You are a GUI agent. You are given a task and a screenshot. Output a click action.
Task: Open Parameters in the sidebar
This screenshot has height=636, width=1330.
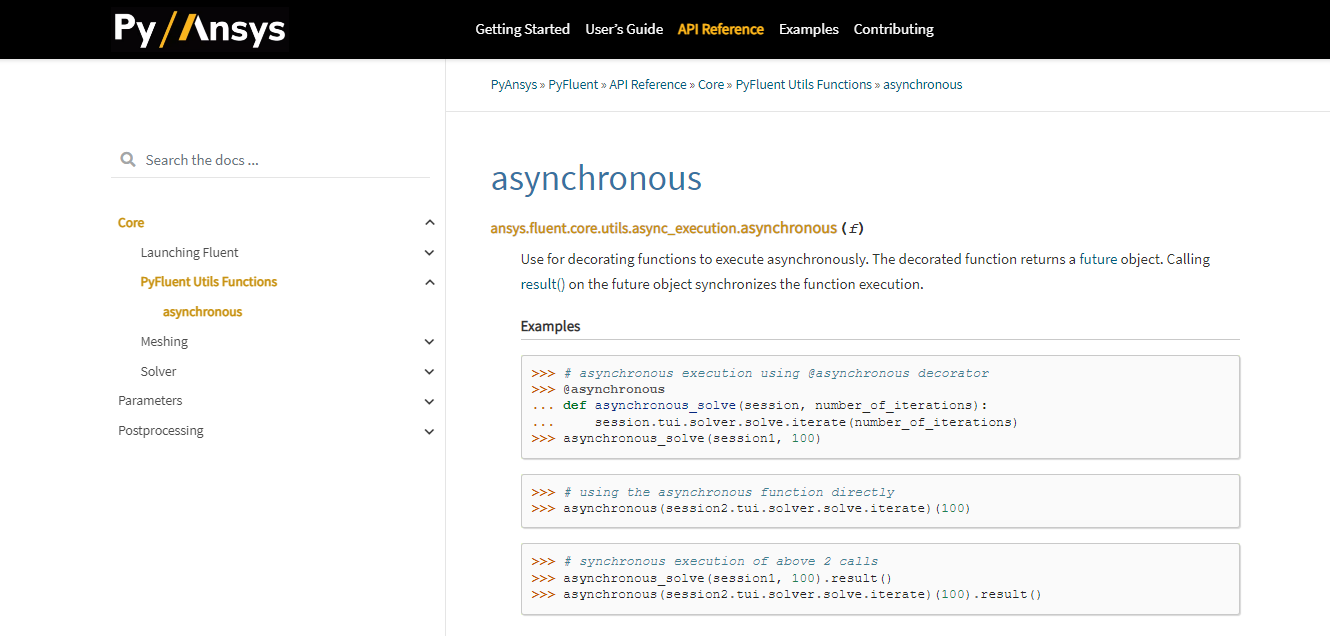pyautogui.click(x=150, y=401)
